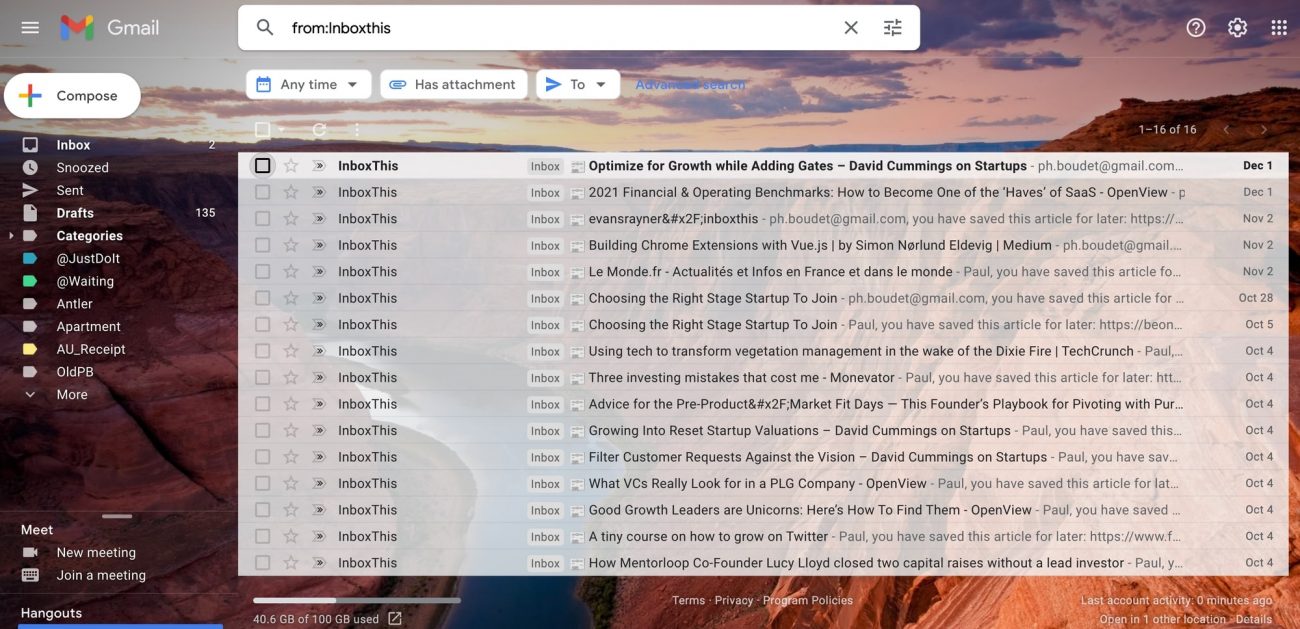The height and width of the screenshot is (629, 1300).
Task: Select the 'Optimize for Growth' email checkbox
Action: [262, 166]
